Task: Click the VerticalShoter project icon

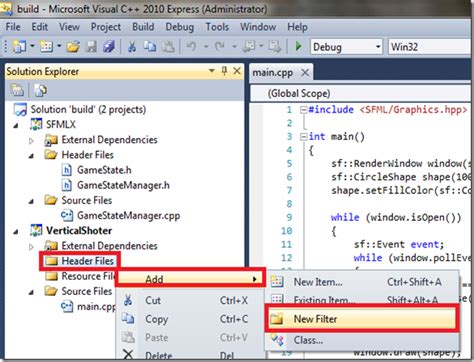Action: point(36,230)
